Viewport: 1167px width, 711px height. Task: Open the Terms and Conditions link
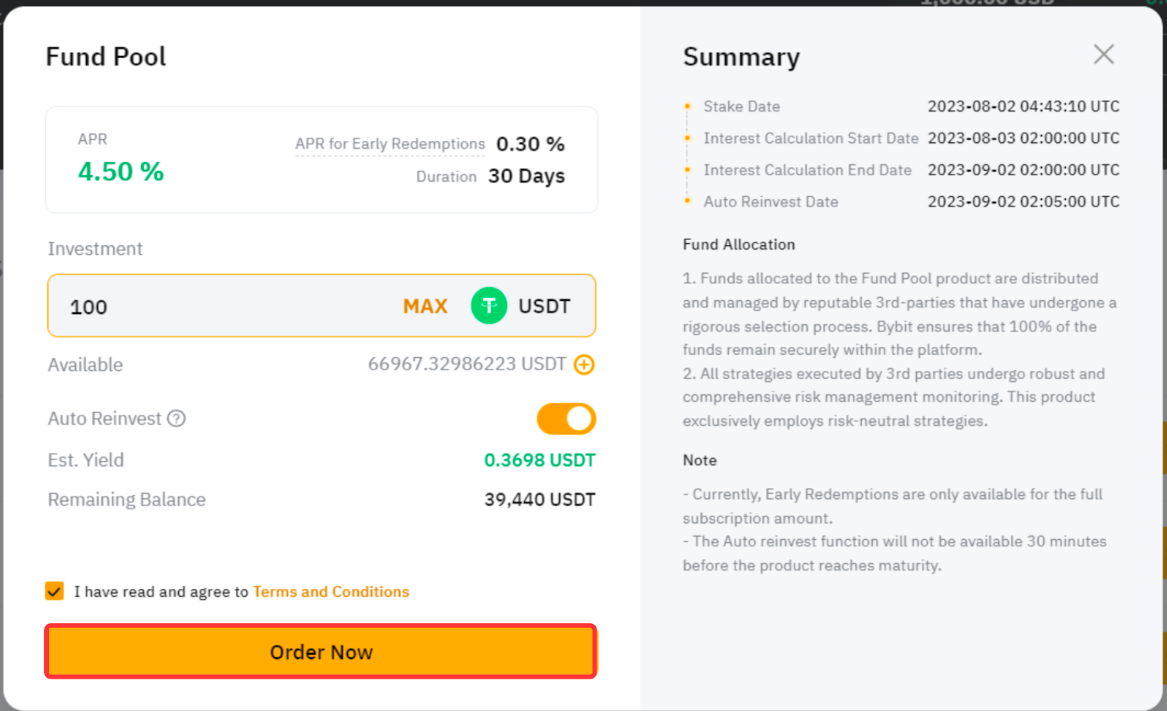point(331,591)
